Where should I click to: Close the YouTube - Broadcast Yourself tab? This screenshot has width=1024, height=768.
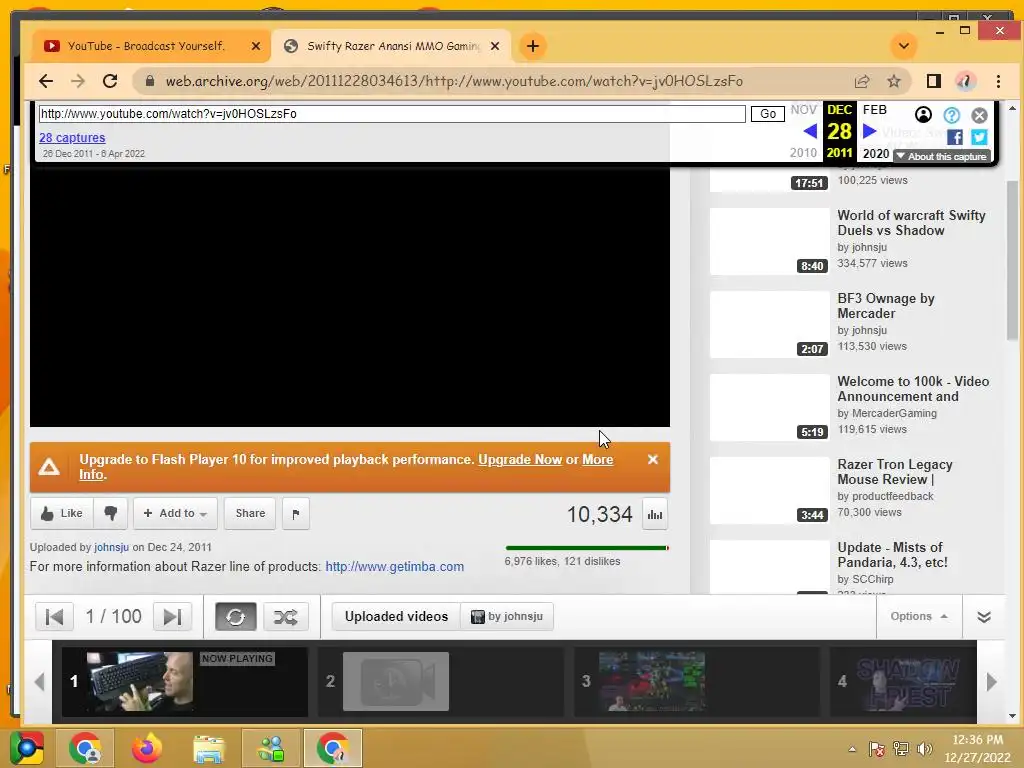[256, 46]
